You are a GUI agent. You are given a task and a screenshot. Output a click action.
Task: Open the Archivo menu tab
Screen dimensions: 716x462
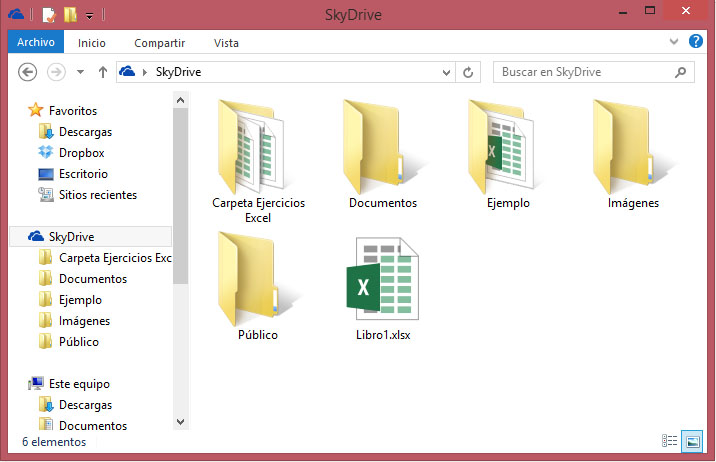click(x=35, y=43)
